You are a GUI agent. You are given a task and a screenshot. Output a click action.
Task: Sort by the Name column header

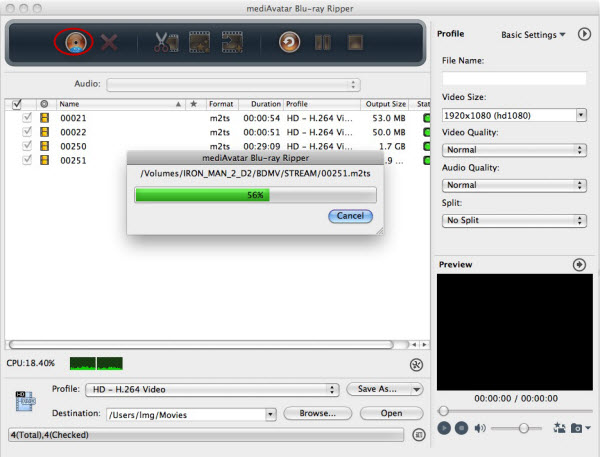pos(121,104)
